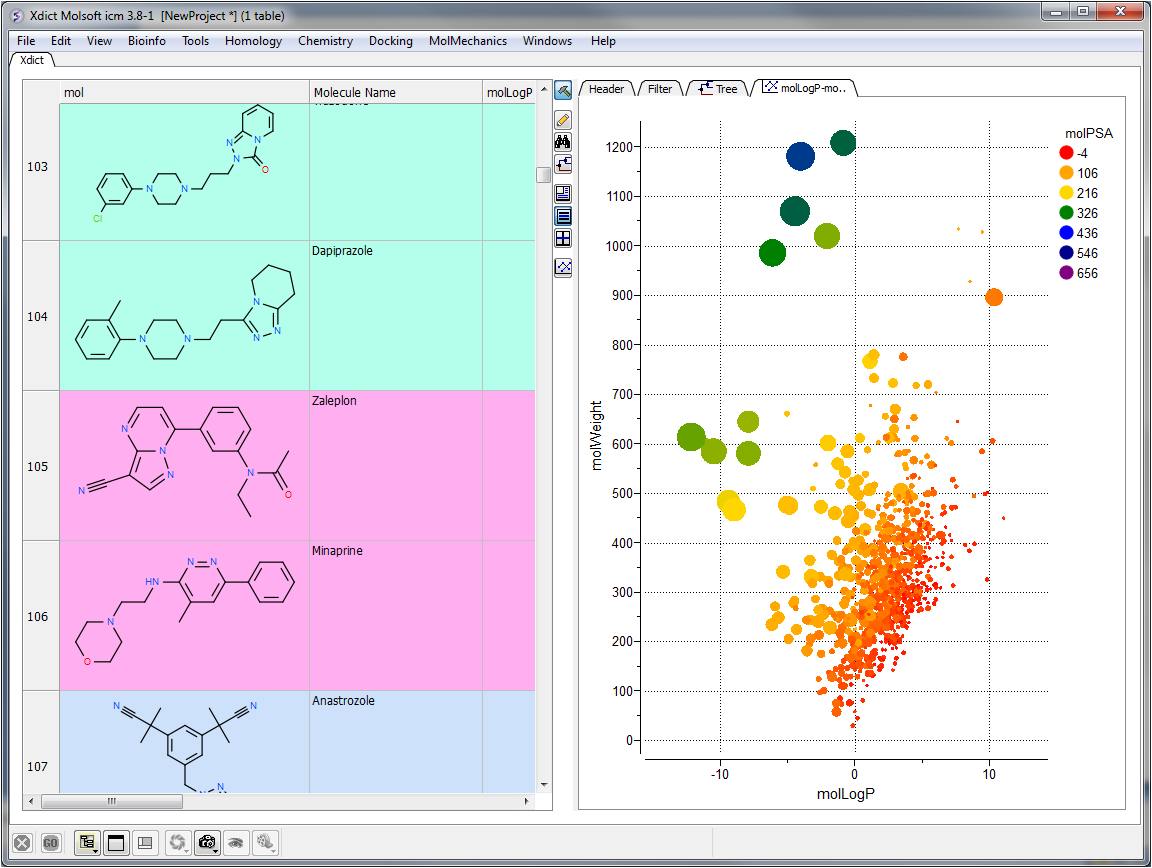The height and width of the screenshot is (868, 1152).
Task: Open the Help menu
Action: pyautogui.click(x=603, y=41)
